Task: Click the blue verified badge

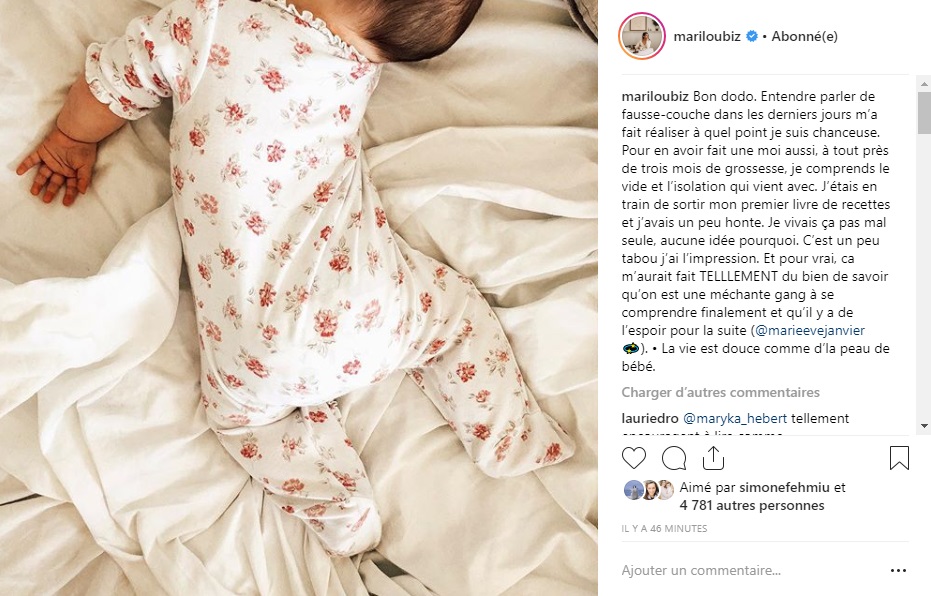Action: (x=752, y=36)
